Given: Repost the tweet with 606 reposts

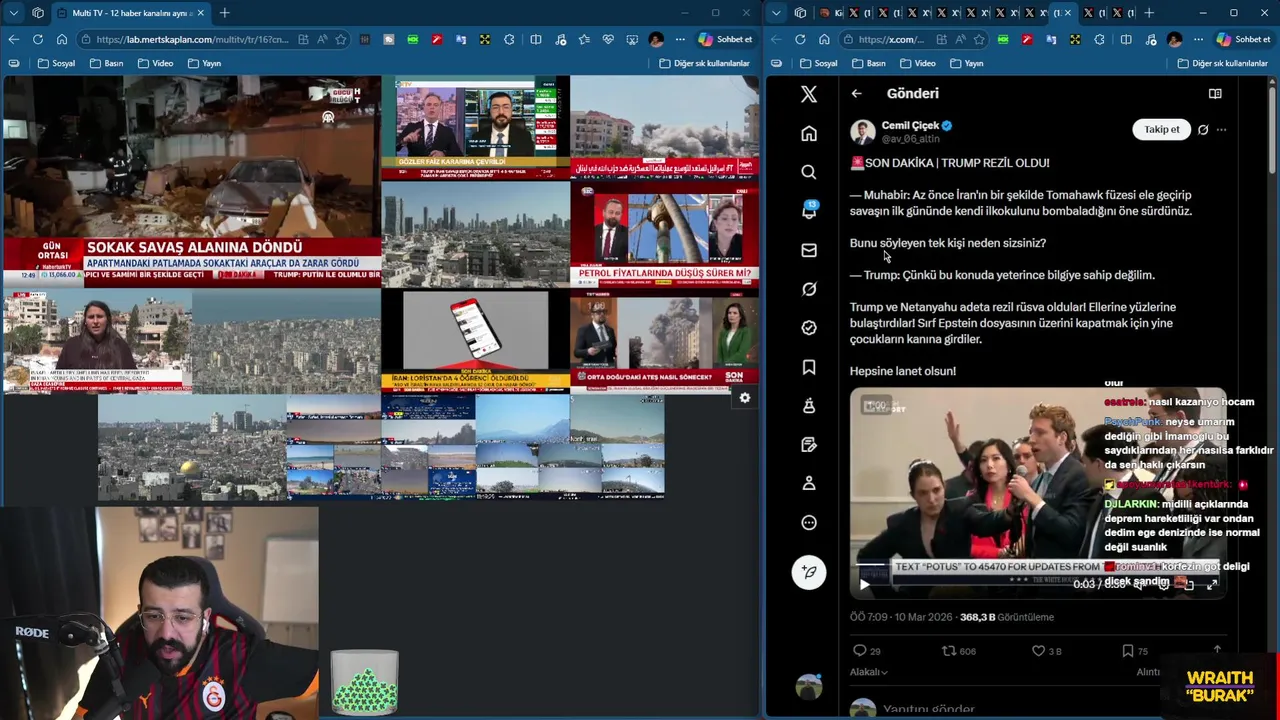Looking at the screenshot, I should [949, 651].
